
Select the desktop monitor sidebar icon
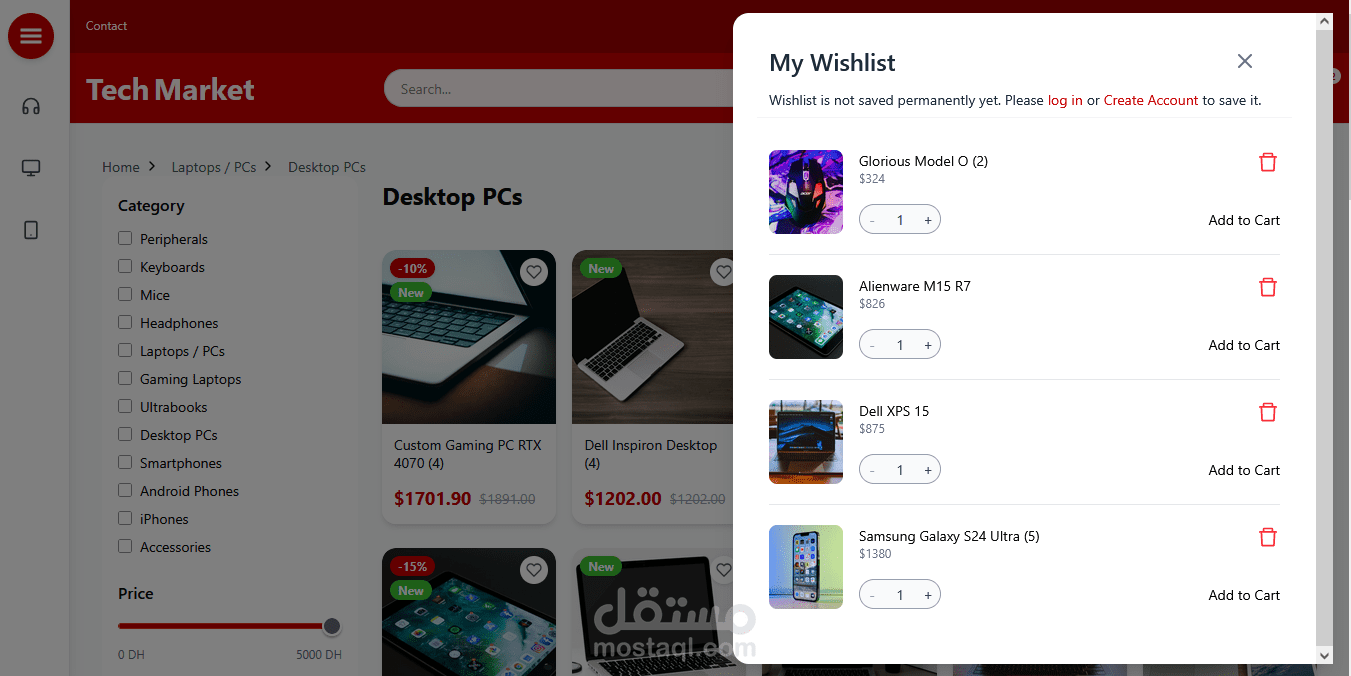31,168
